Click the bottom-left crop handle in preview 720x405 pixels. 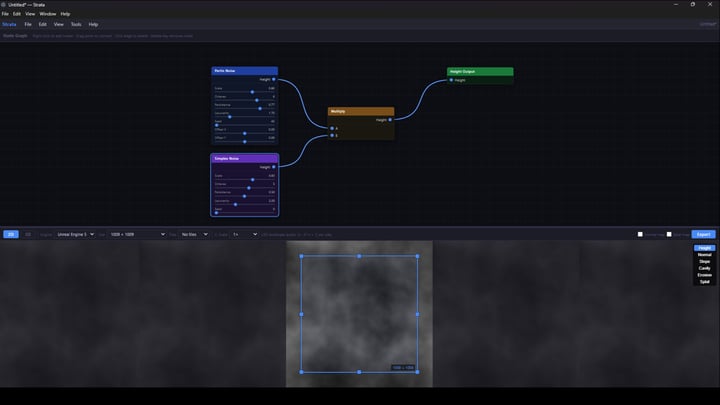coord(301,372)
